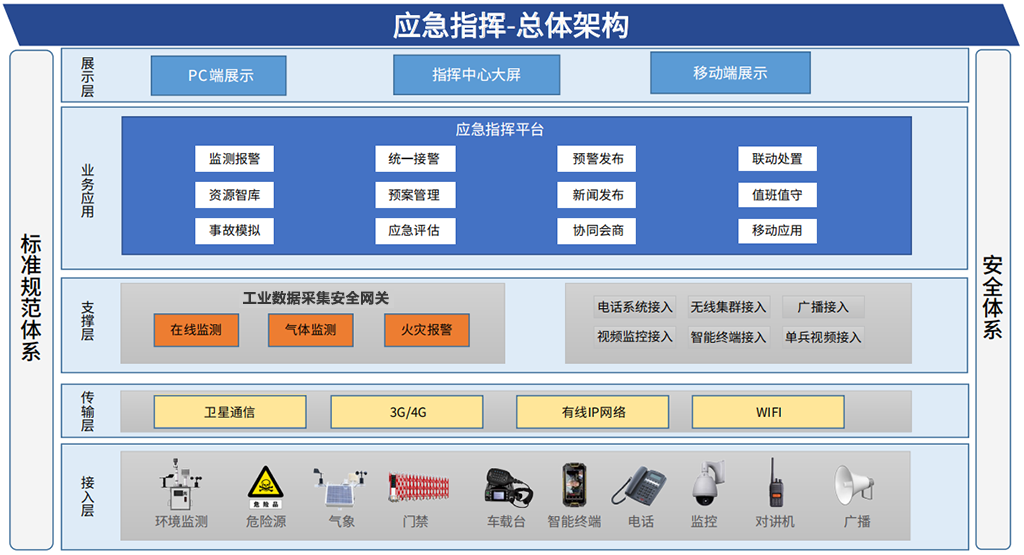Click the 接入层 layer label
Viewport: 1024px width, 555px height.
coord(88,496)
